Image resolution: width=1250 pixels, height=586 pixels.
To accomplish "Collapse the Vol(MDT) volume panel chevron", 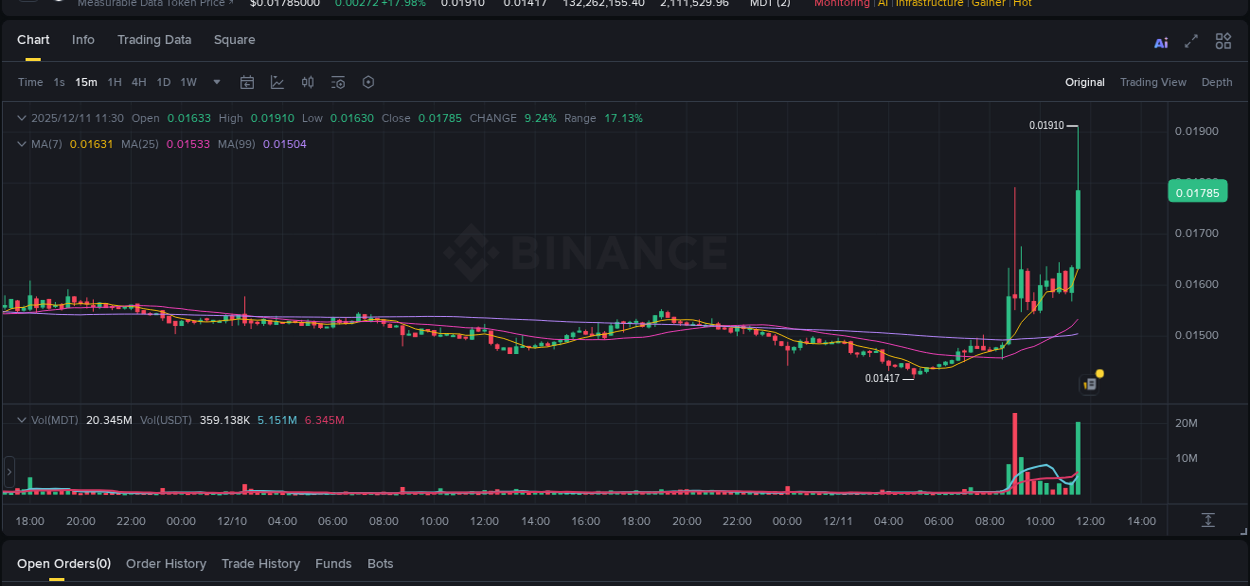I will pos(20,420).
